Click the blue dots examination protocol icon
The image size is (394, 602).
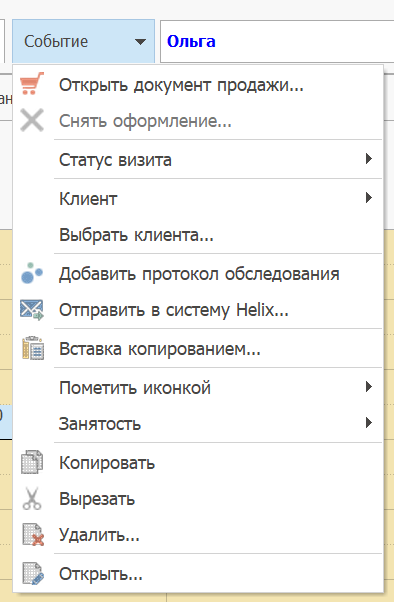click(32, 273)
